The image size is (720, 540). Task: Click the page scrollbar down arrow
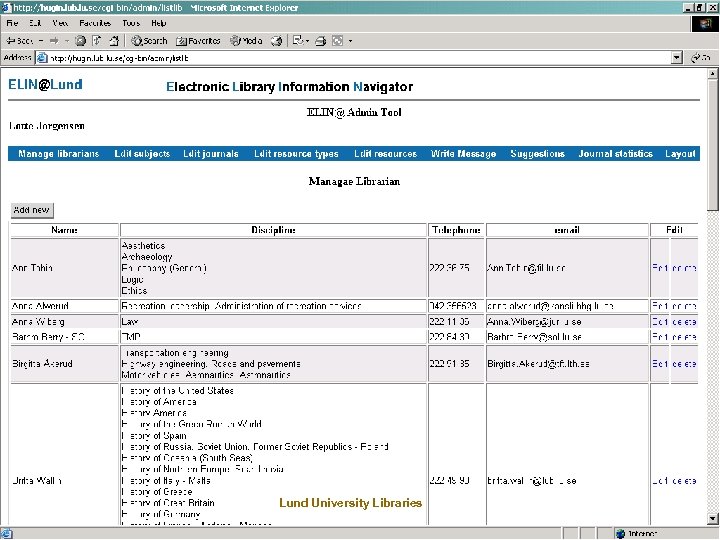click(713, 519)
